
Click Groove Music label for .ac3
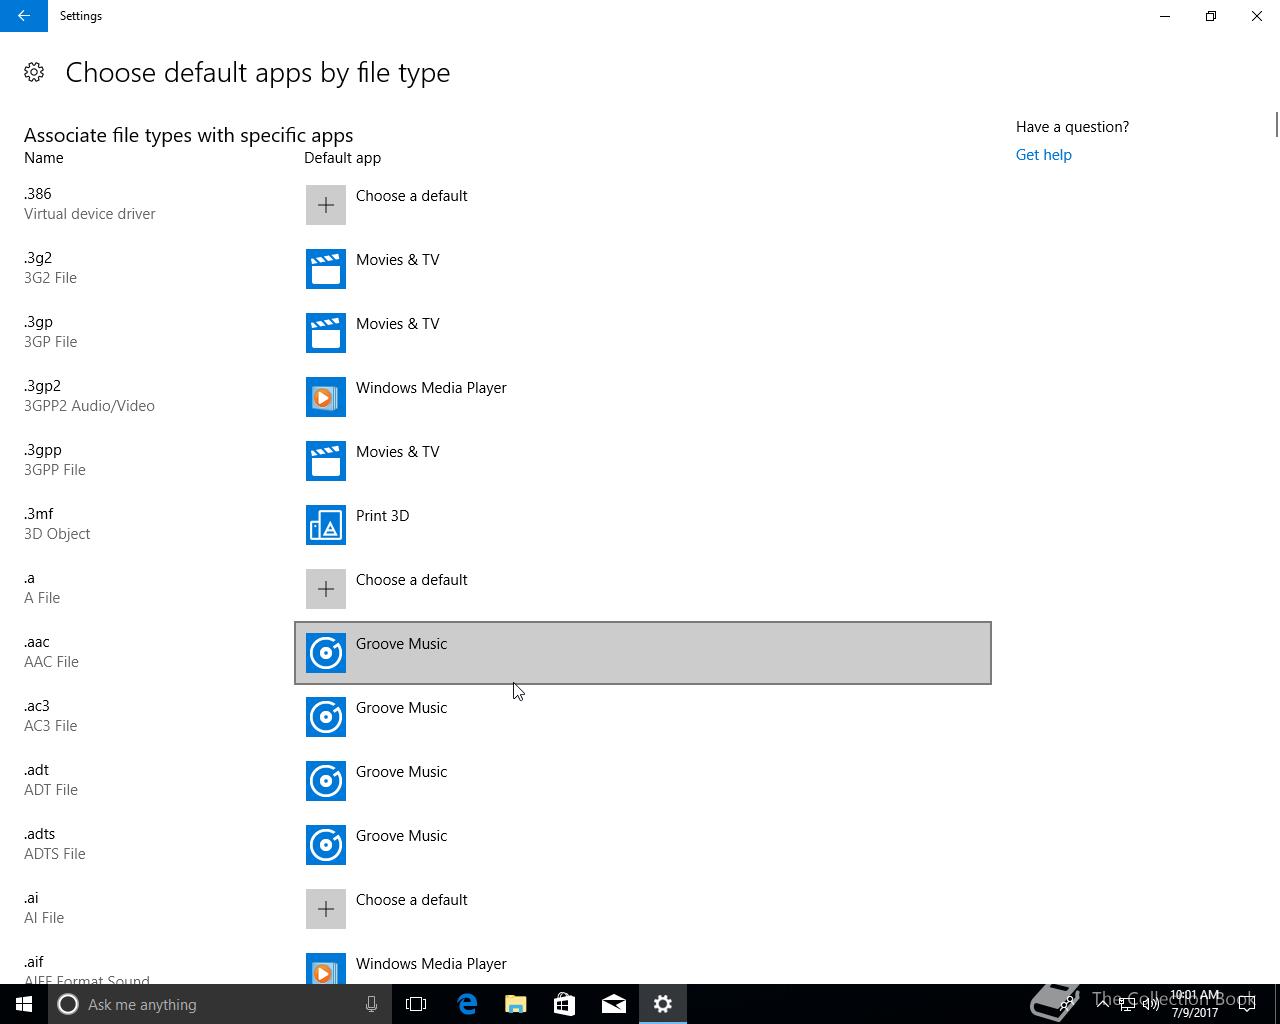[x=401, y=708]
